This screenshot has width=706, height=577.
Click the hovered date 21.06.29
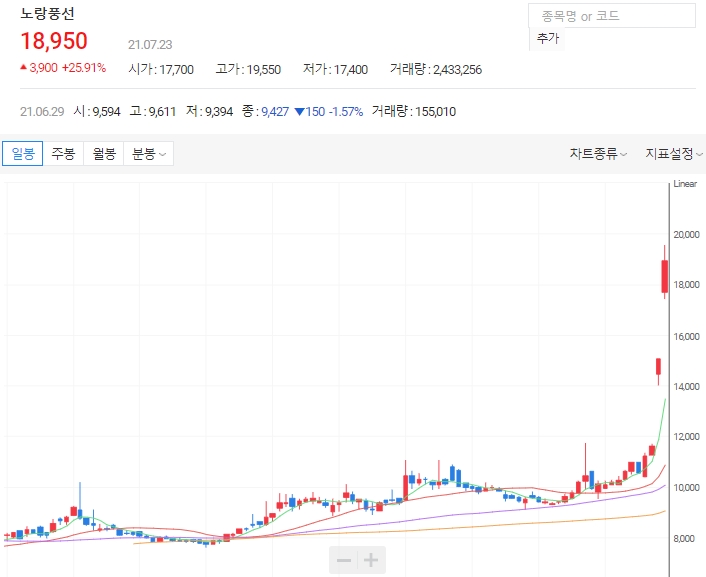point(42,111)
